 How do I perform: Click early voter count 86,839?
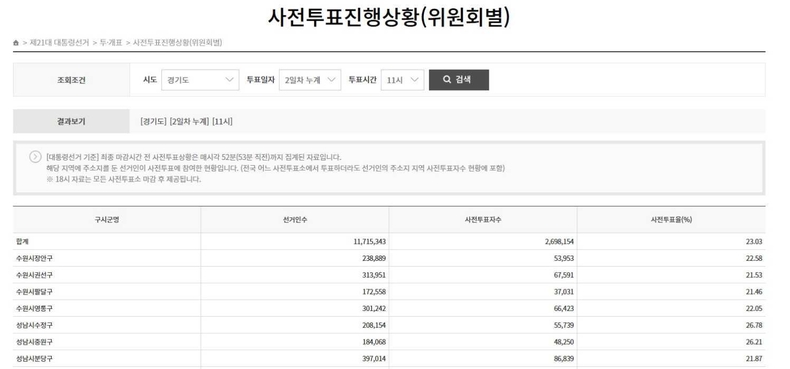(x=564, y=359)
